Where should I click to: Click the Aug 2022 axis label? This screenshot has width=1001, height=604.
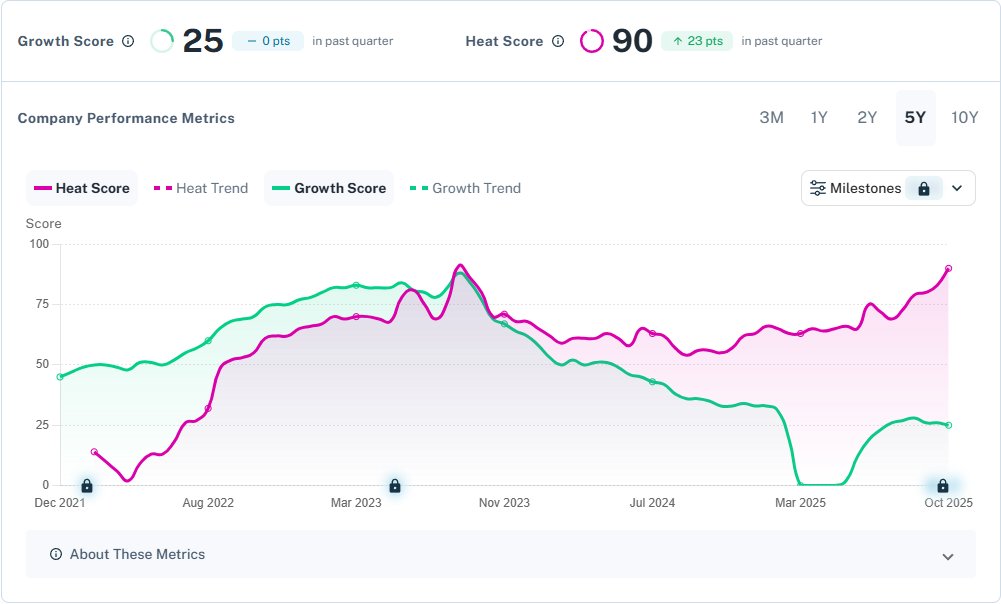208,503
